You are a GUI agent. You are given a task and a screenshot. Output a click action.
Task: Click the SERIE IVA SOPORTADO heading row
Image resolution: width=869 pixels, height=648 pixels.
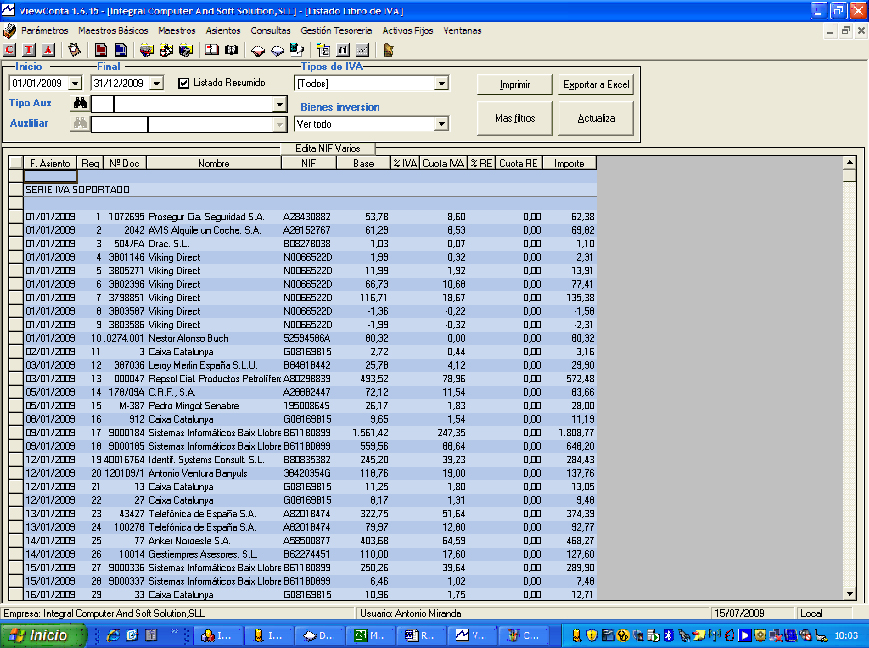(x=310, y=190)
